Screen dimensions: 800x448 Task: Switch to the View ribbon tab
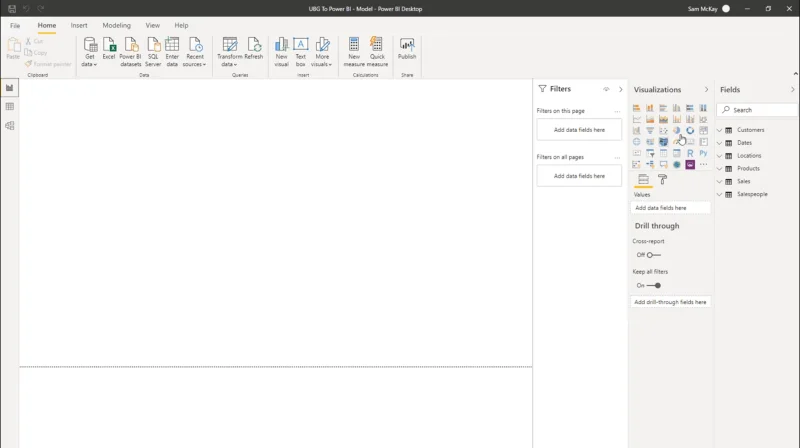pos(153,26)
